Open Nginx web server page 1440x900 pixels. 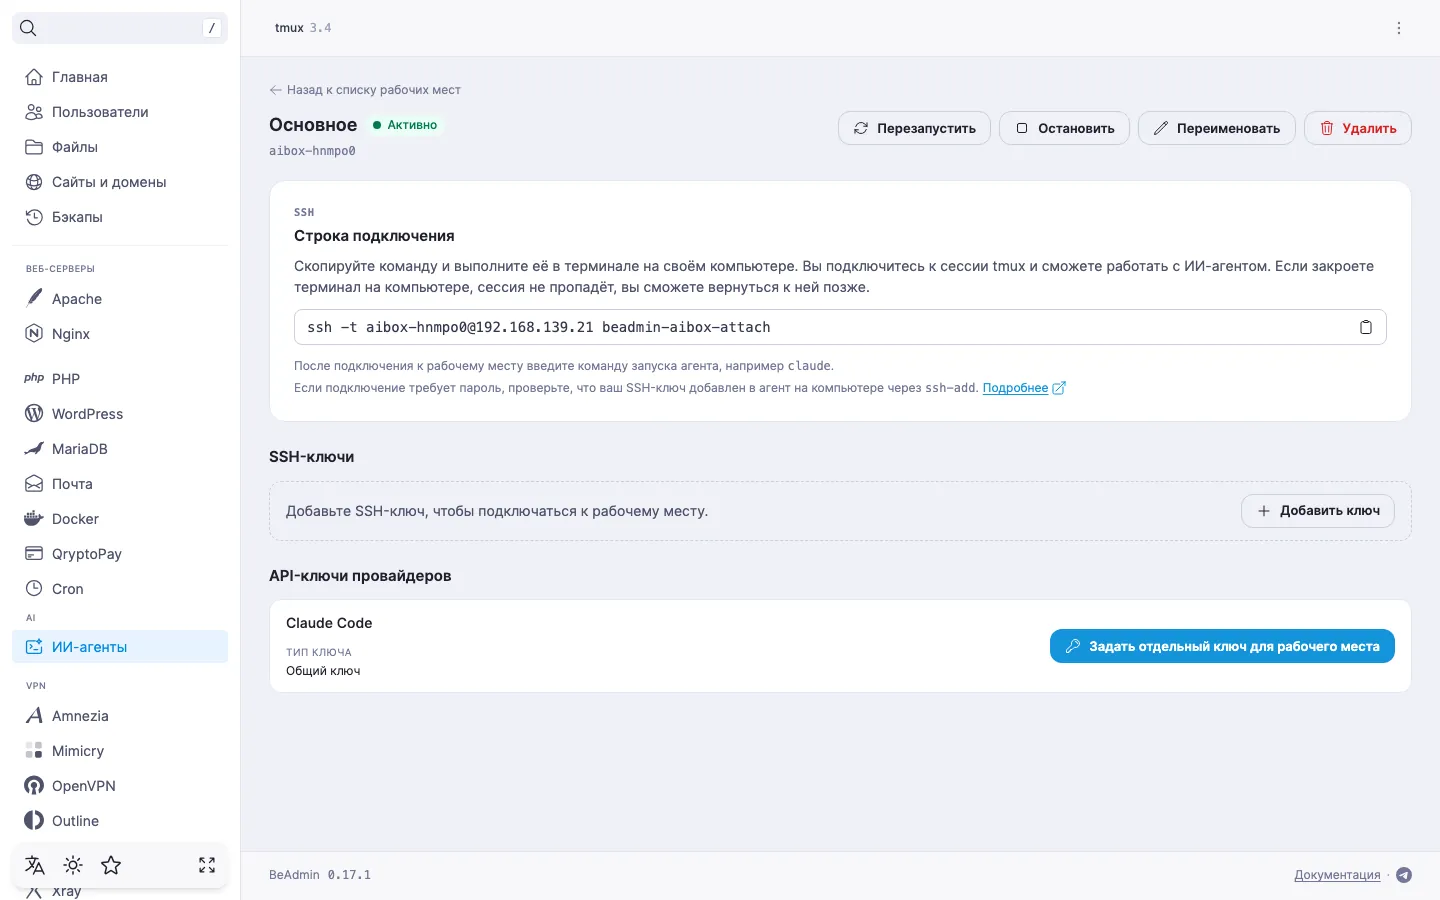(x=120, y=334)
